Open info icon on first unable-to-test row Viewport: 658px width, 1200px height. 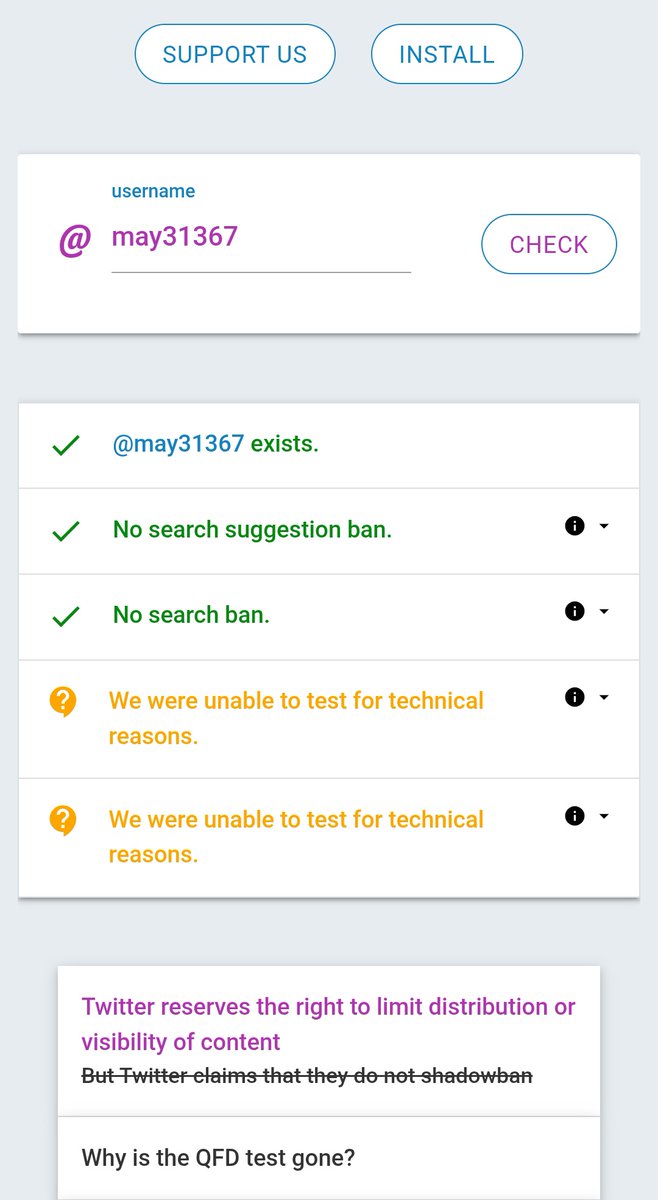click(x=574, y=697)
